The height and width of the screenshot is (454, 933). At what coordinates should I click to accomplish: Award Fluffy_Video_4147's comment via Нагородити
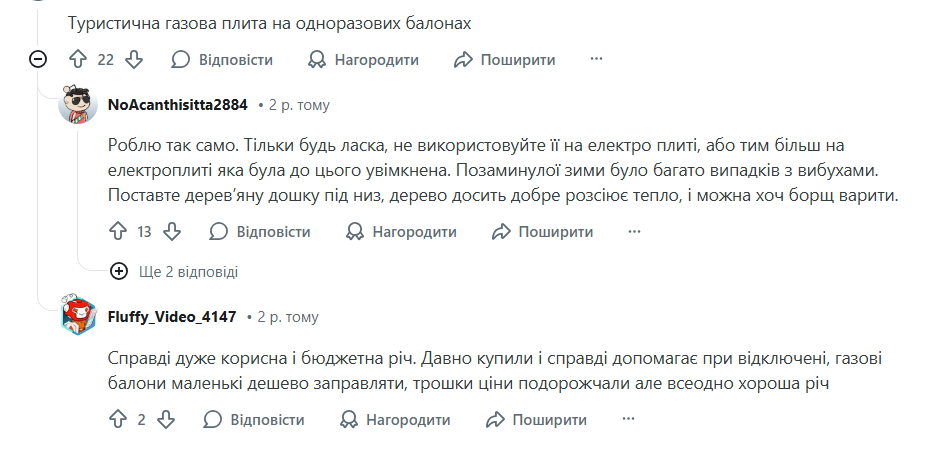[x=395, y=420]
